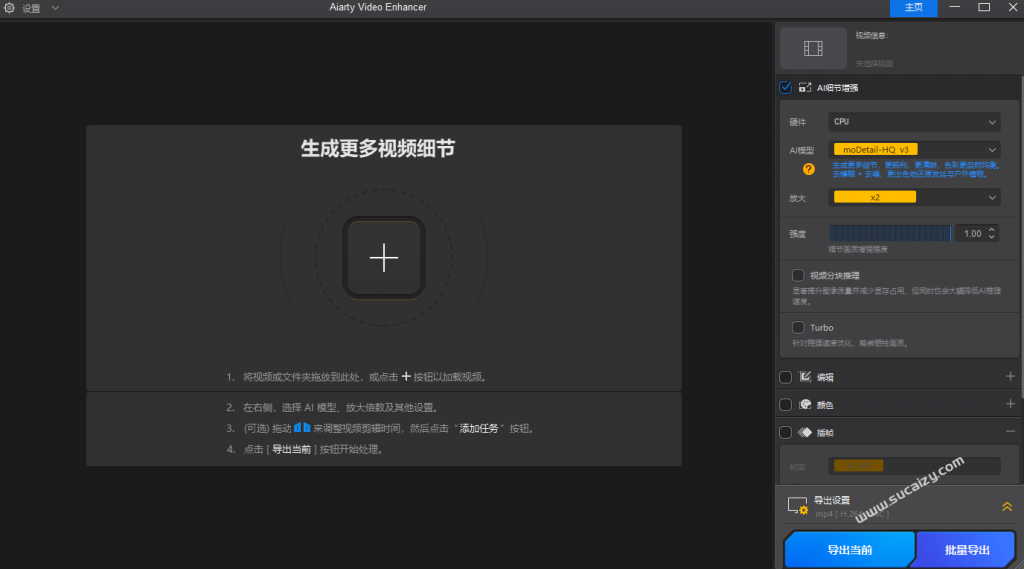1024x569 pixels.
Task: Click the AI细节增强 enhance icon
Action: (805, 88)
